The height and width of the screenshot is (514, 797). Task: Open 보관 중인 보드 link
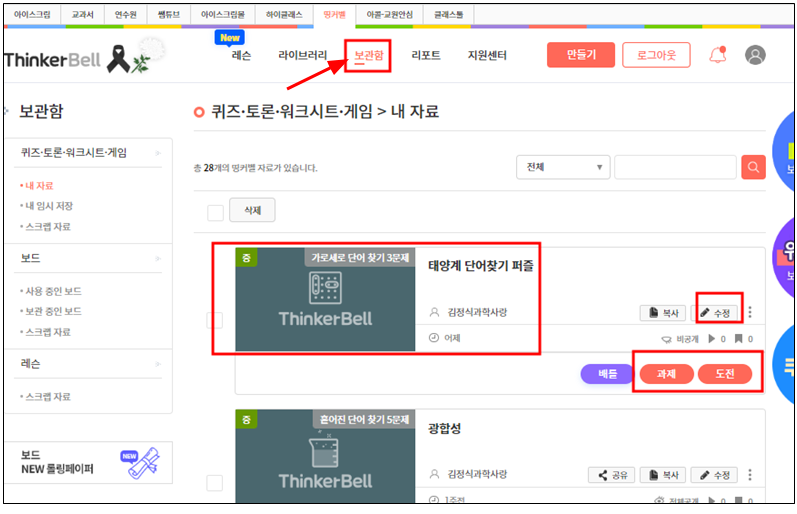53,311
